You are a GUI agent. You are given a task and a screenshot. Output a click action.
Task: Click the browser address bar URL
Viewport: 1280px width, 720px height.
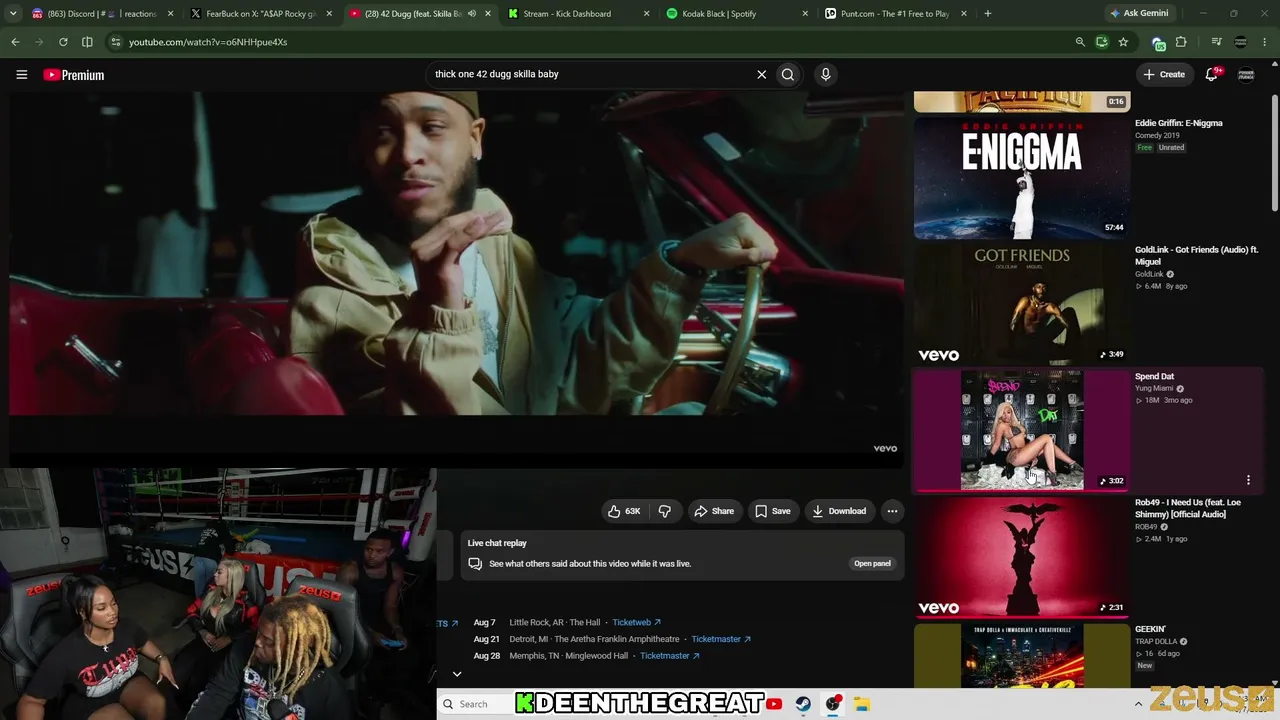(208, 42)
